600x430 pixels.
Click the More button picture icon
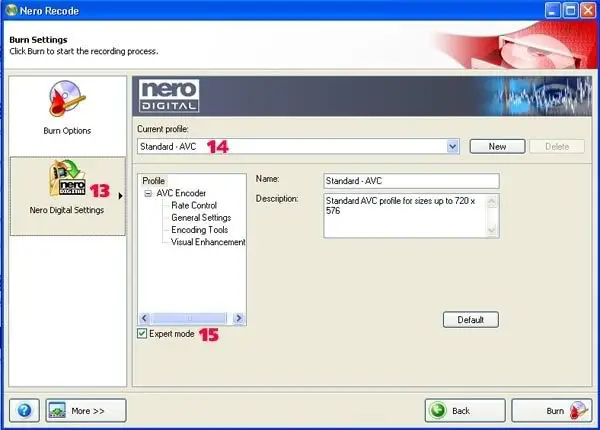[57, 410]
